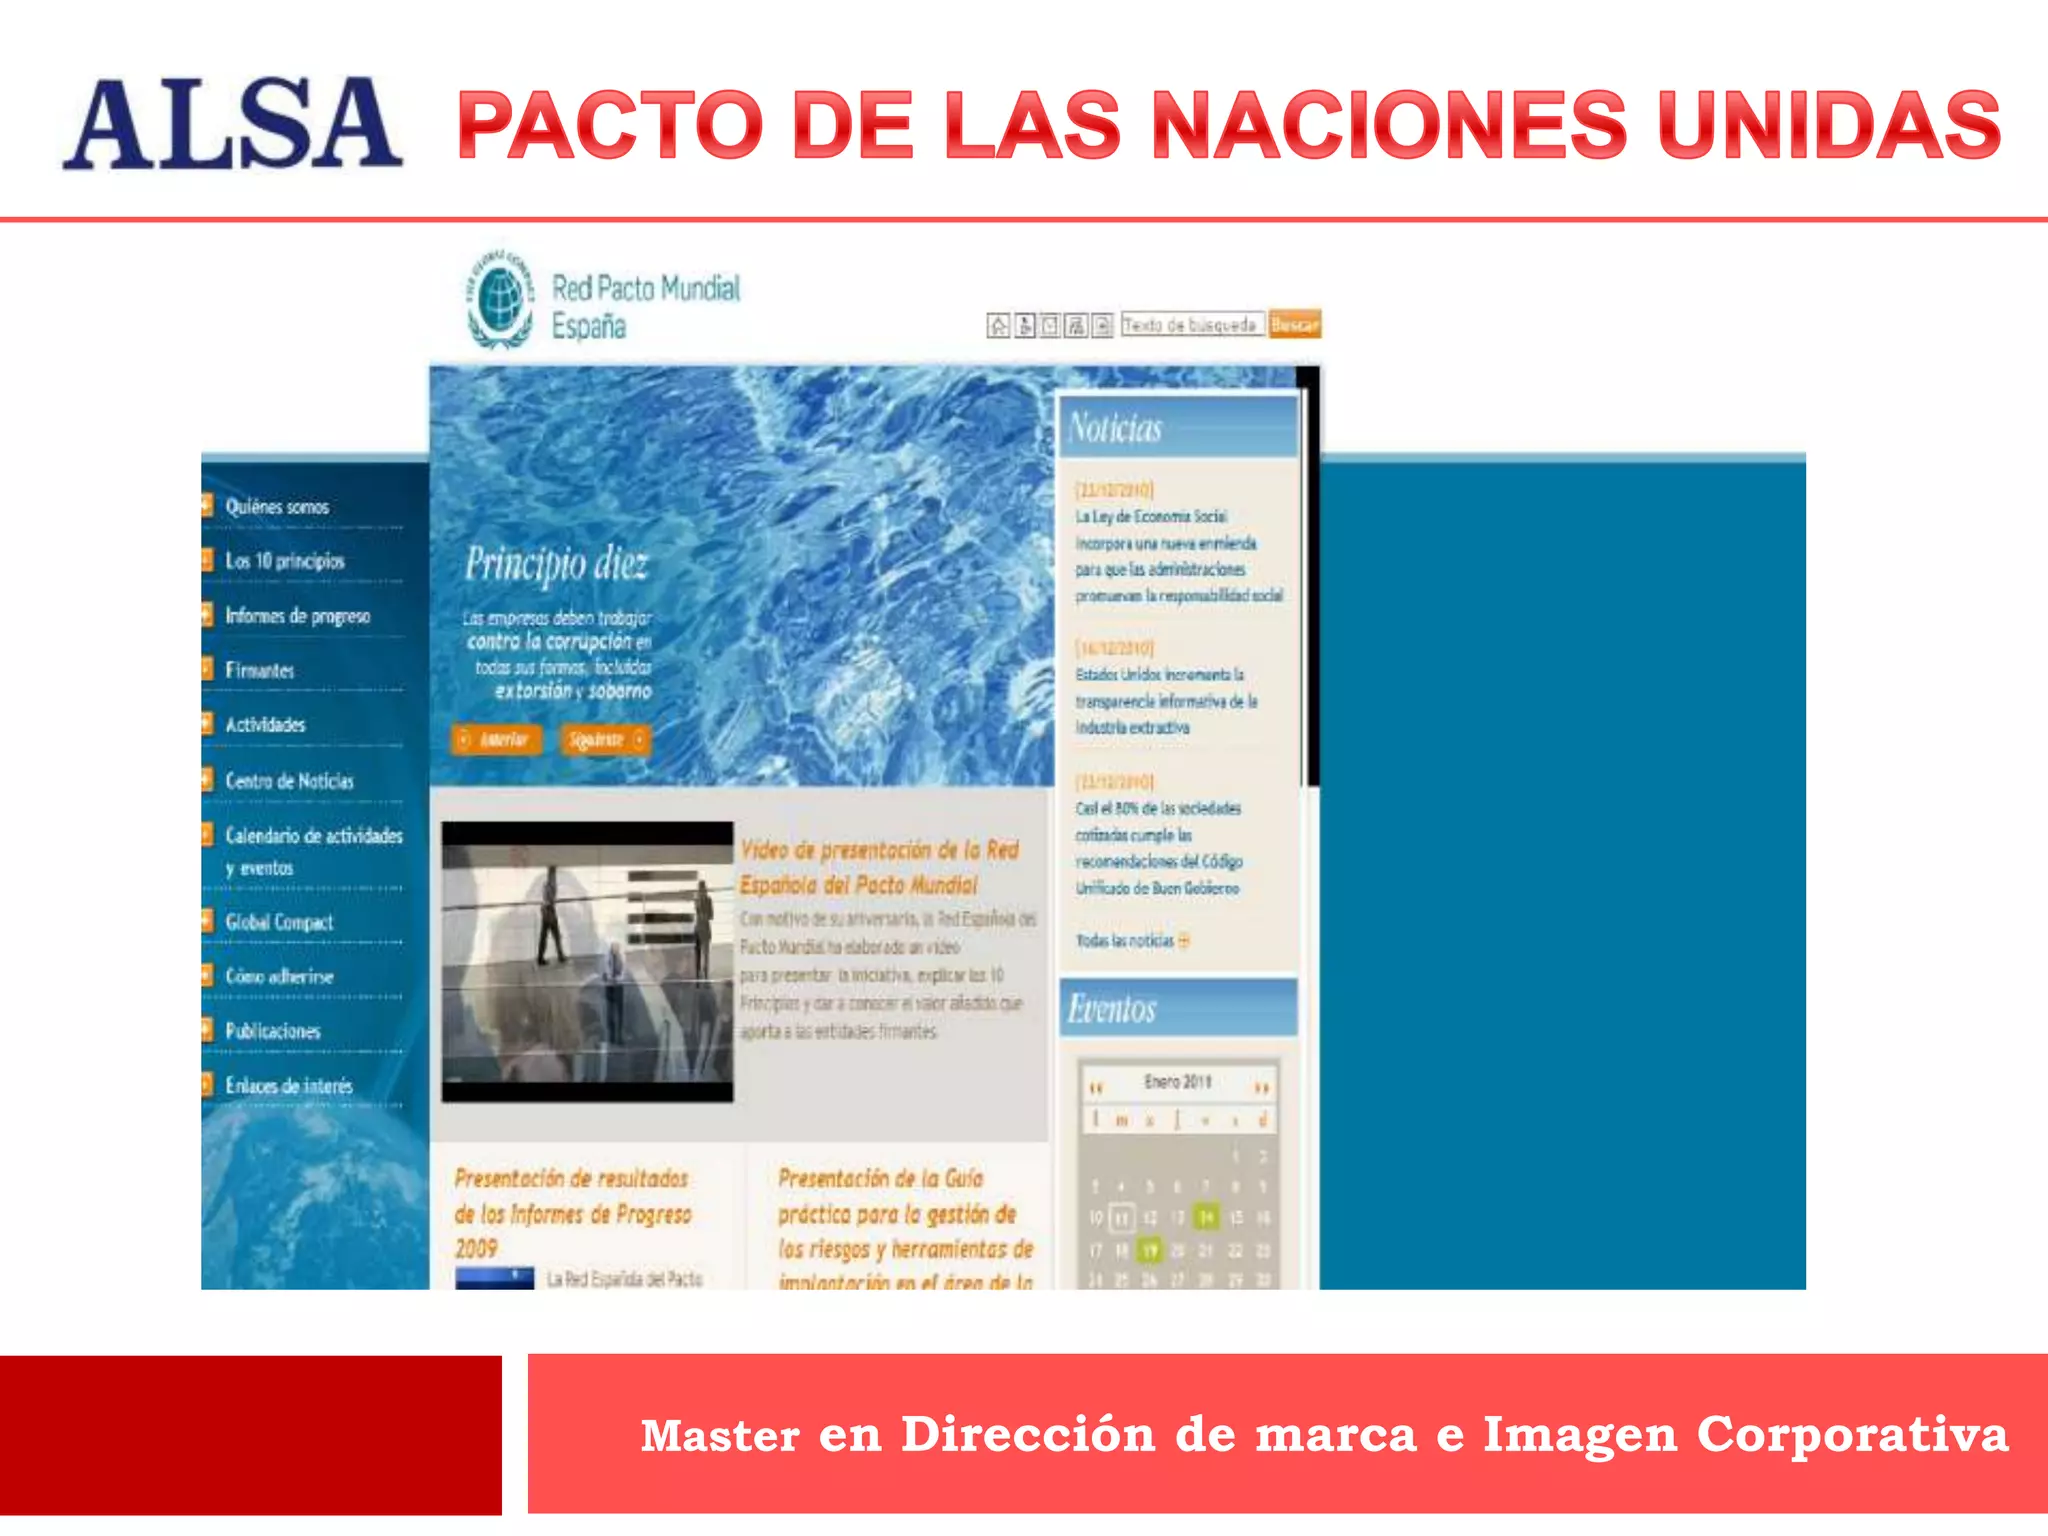The image size is (2048, 1536).
Task: Select highlighted day 19 in the calendar
Action: click(1150, 1250)
